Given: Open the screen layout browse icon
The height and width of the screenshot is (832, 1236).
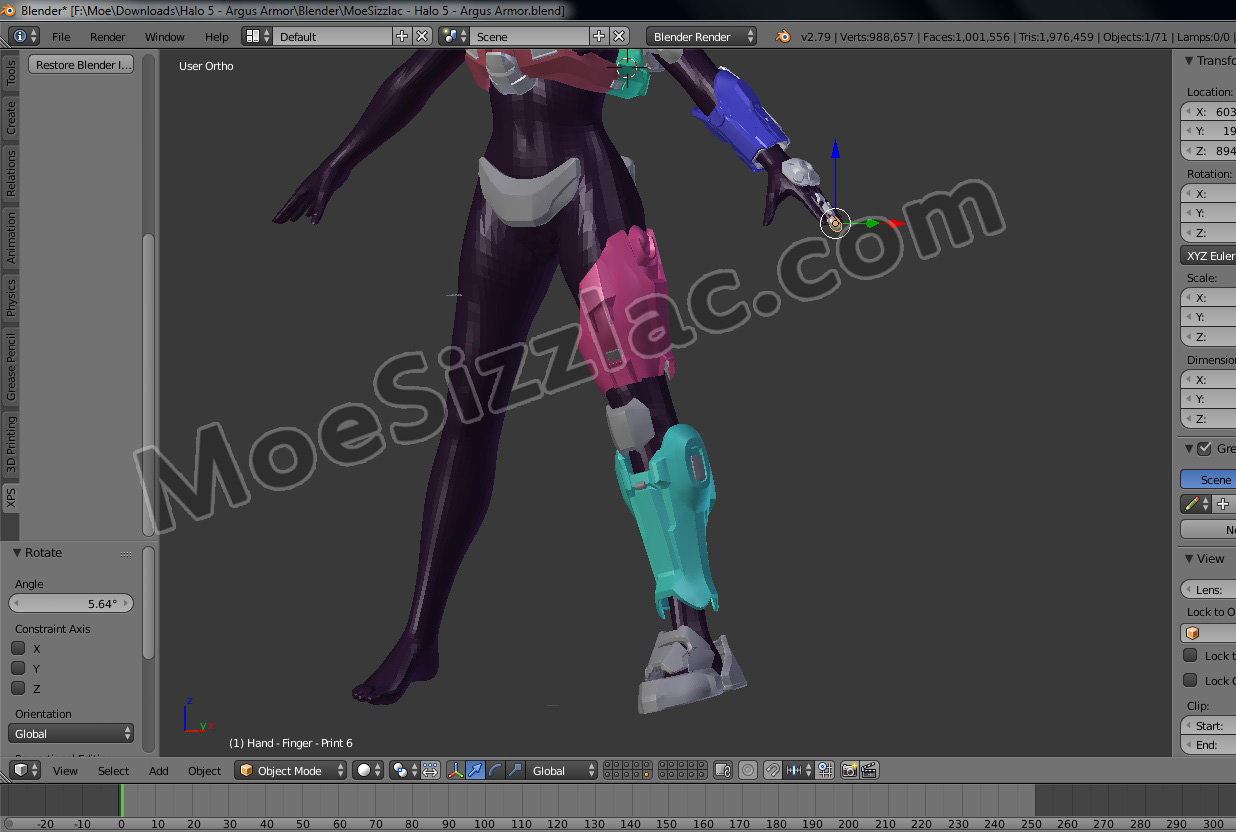Looking at the screenshot, I should [258, 36].
